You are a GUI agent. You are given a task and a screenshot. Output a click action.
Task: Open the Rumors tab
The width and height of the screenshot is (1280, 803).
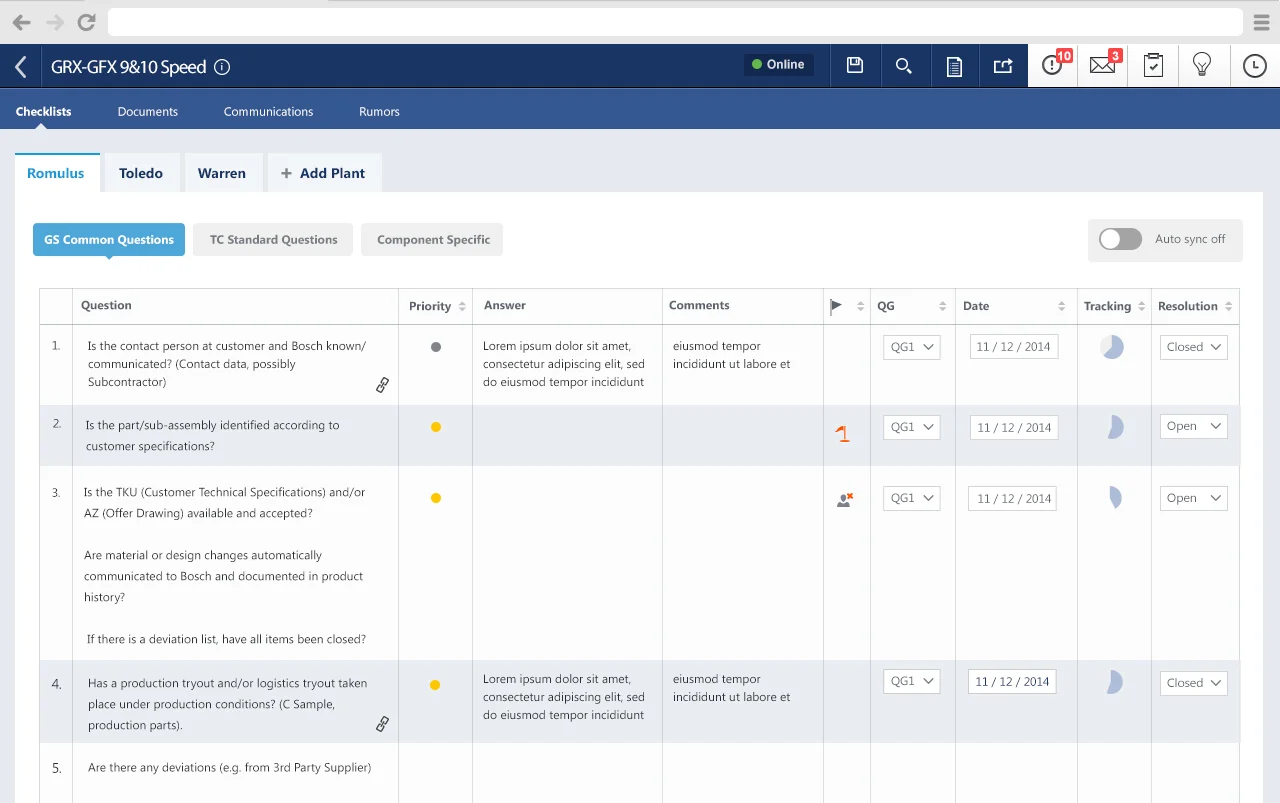coord(379,112)
